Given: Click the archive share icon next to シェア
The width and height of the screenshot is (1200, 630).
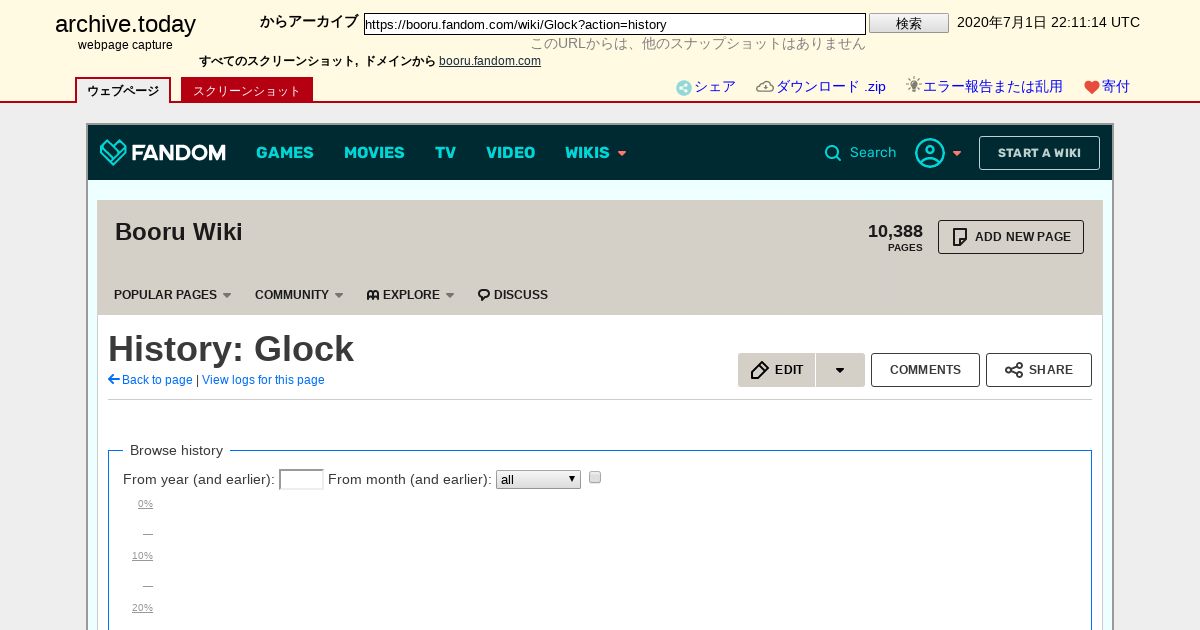Looking at the screenshot, I should pyautogui.click(x=684, y=88).
